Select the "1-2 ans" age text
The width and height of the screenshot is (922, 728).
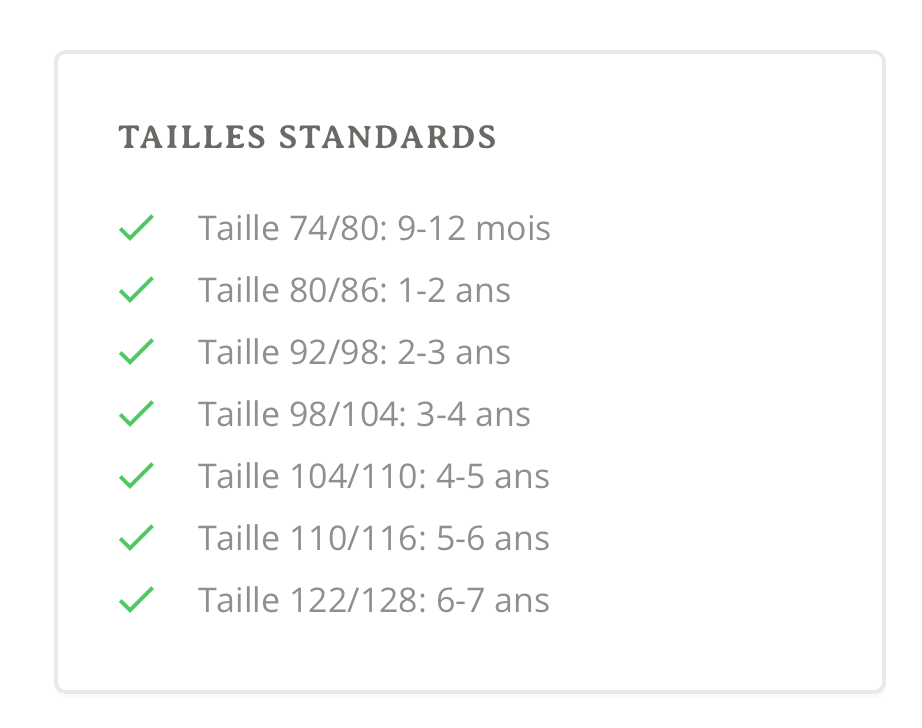(454, 291)
